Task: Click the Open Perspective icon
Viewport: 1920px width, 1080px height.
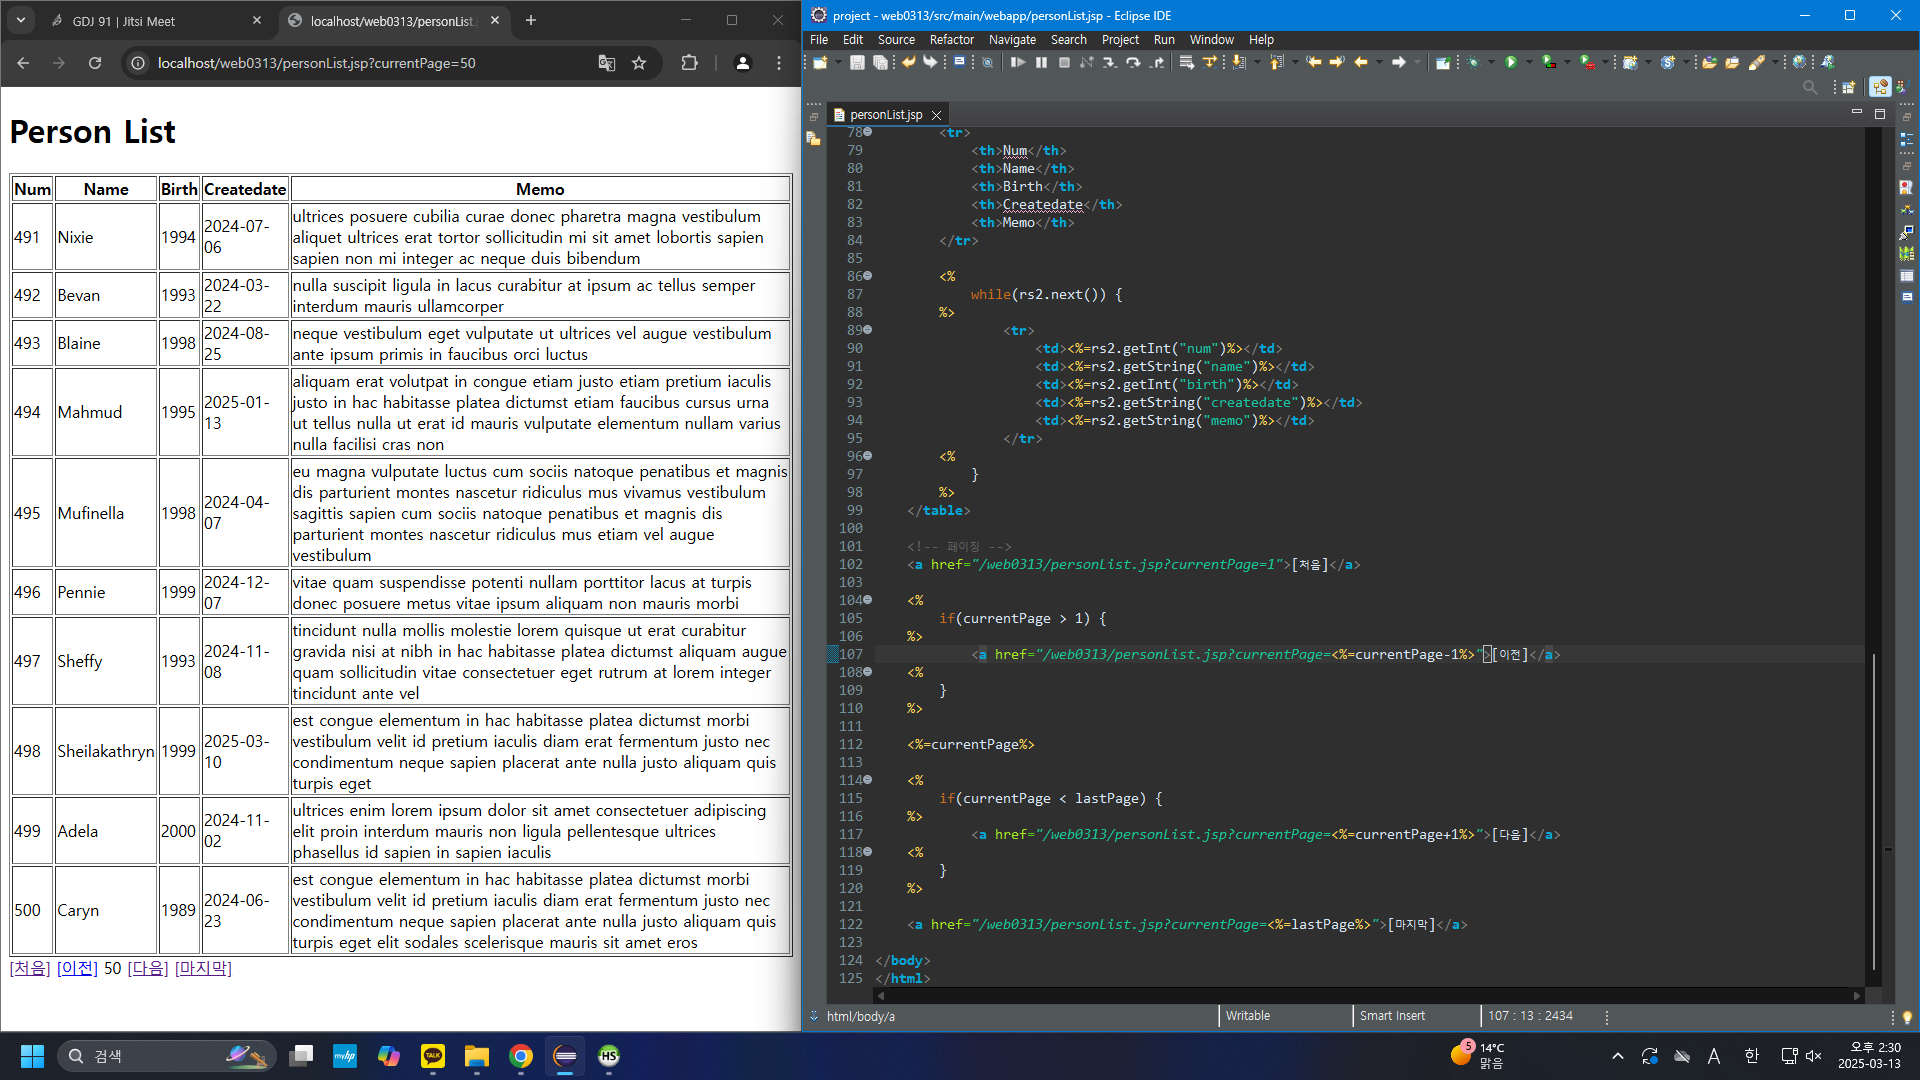Action: pyautogui.click(x=1848, y=87)
